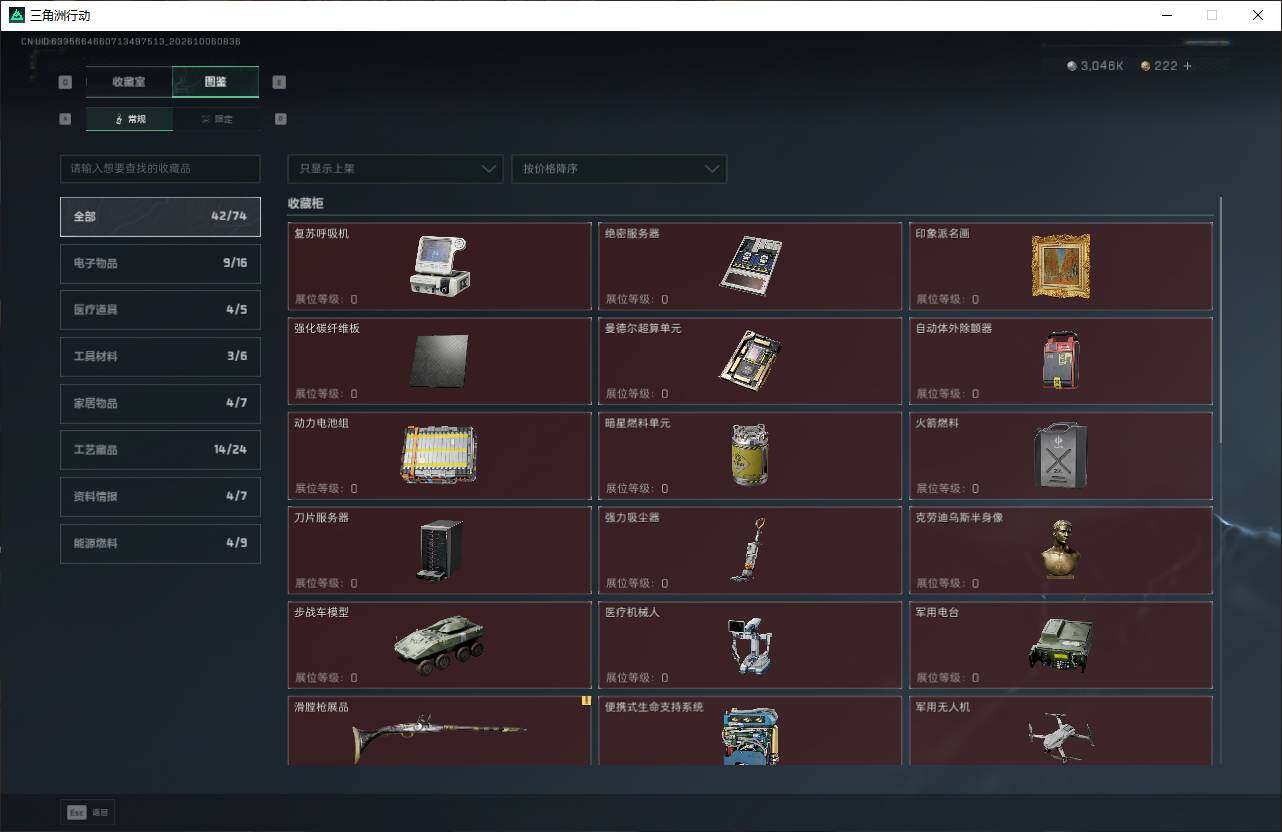
Task: Click the Esc 返回 back button
Action: [x=88, y=813]
